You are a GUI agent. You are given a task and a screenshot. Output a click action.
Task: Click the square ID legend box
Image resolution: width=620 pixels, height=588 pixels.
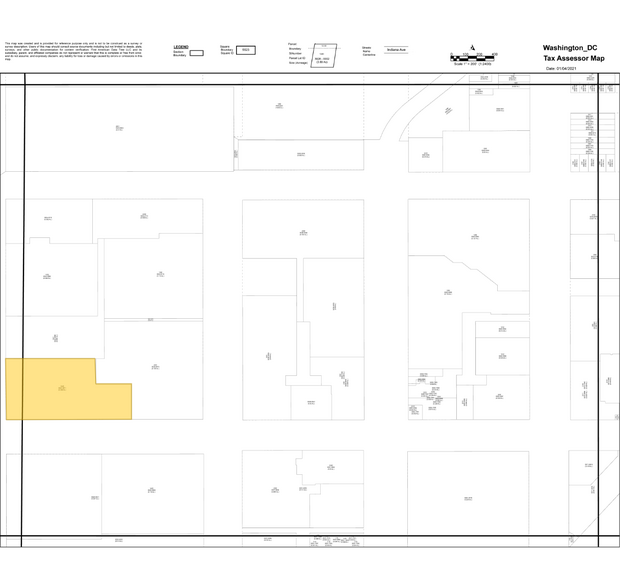[246, 50]
